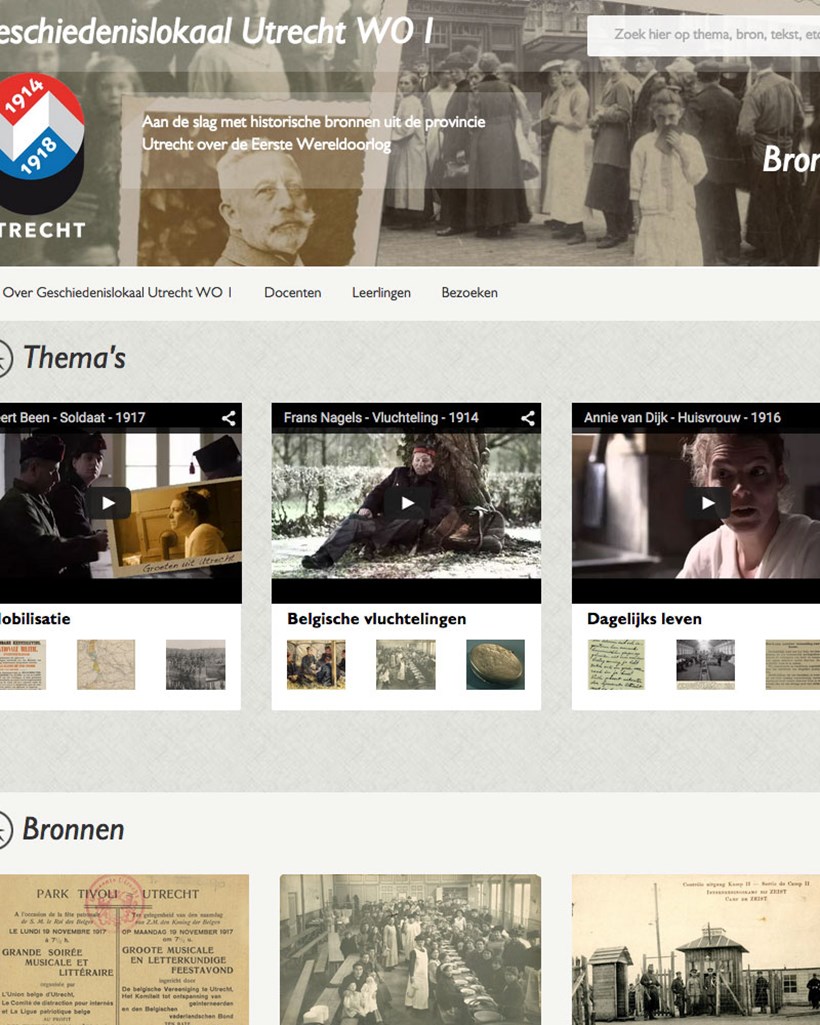Open the map thumbnail under Mobilisatie
The image size is (820, 1025).
pyautogui.click(x=106, y=664)
